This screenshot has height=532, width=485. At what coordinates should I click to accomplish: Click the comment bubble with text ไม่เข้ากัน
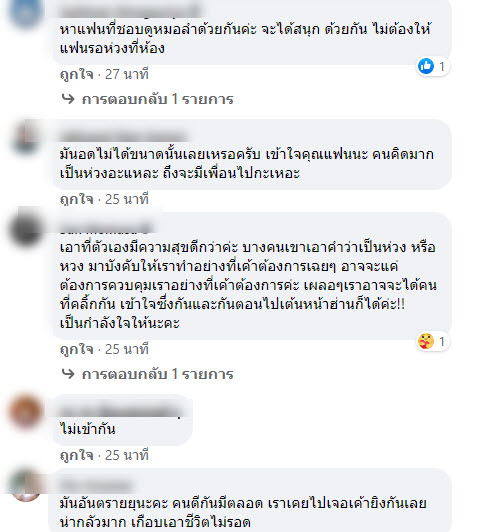(123, 420)
